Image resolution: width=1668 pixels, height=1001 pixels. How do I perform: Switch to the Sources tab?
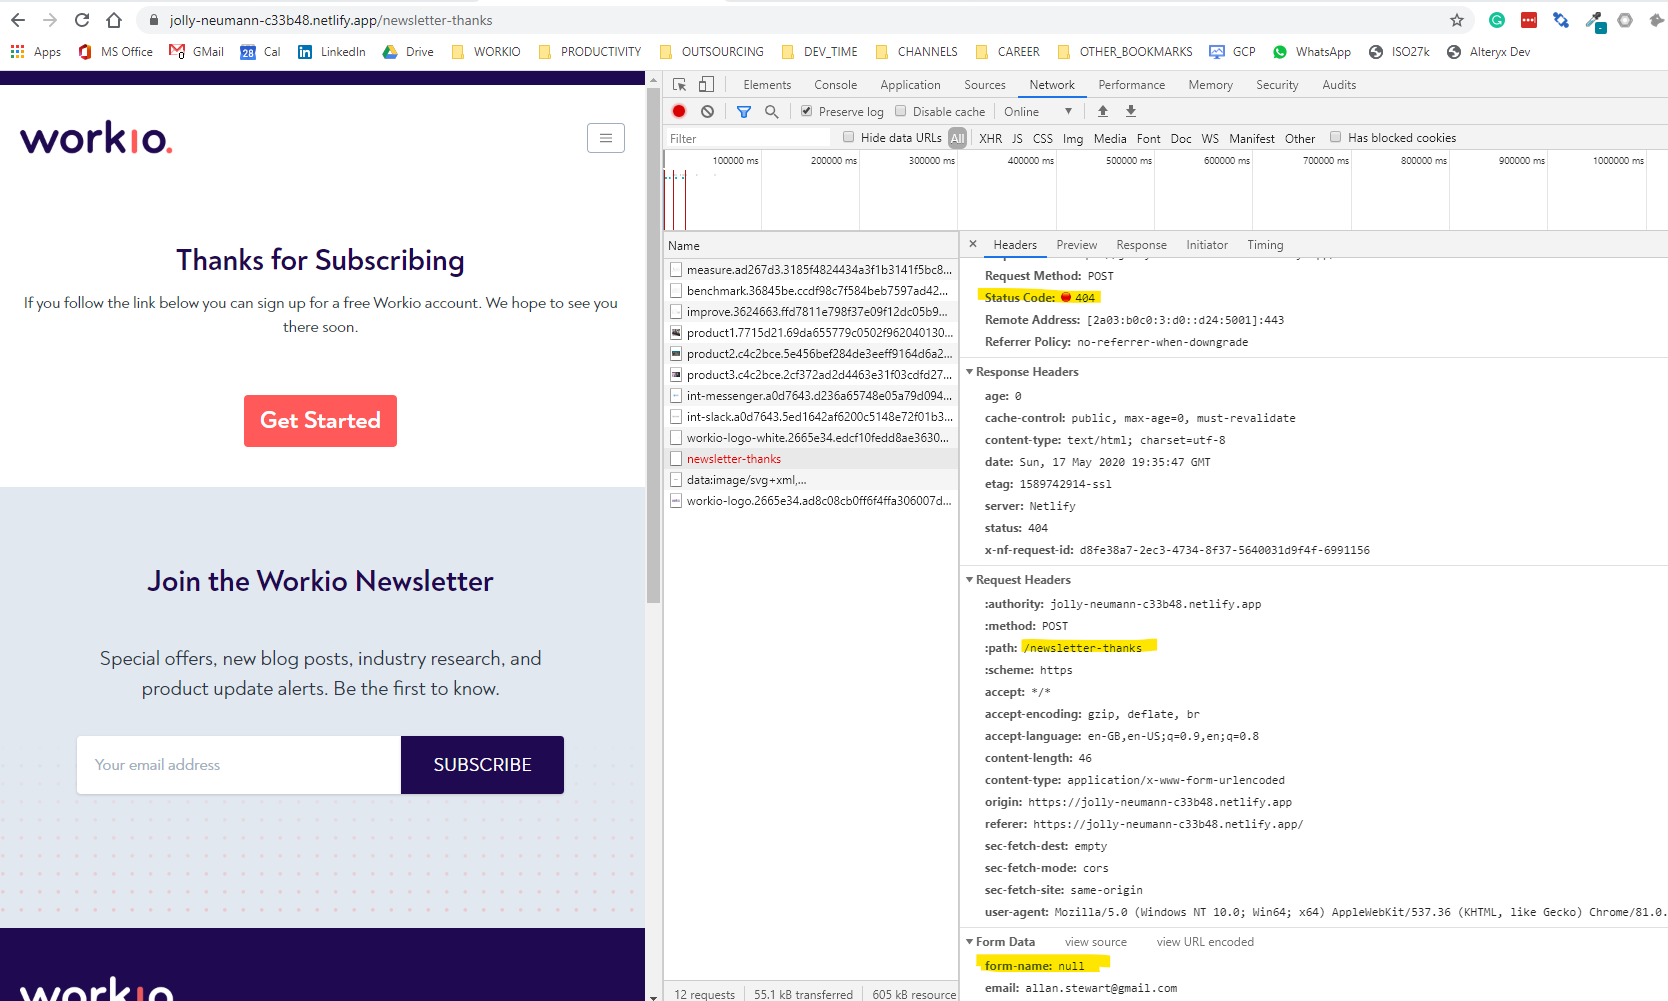coord(985,85)
